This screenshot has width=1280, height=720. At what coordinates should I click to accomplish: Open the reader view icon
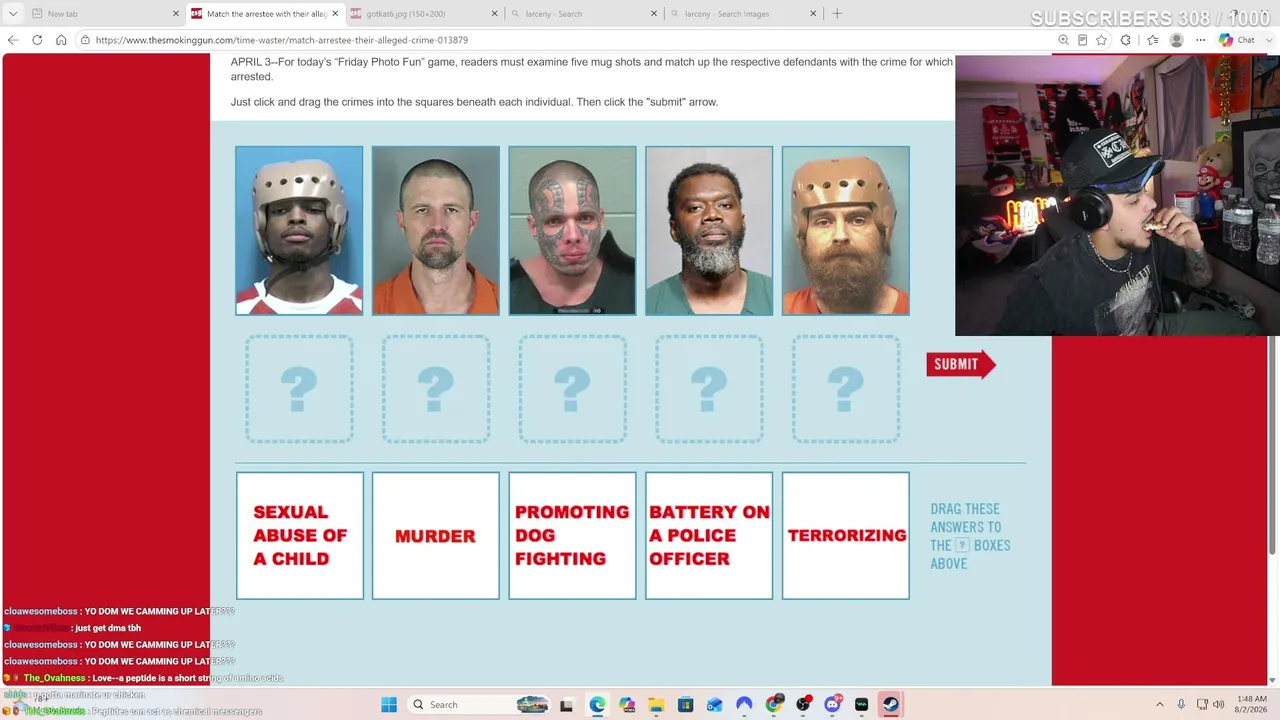tap(1082, 40)
